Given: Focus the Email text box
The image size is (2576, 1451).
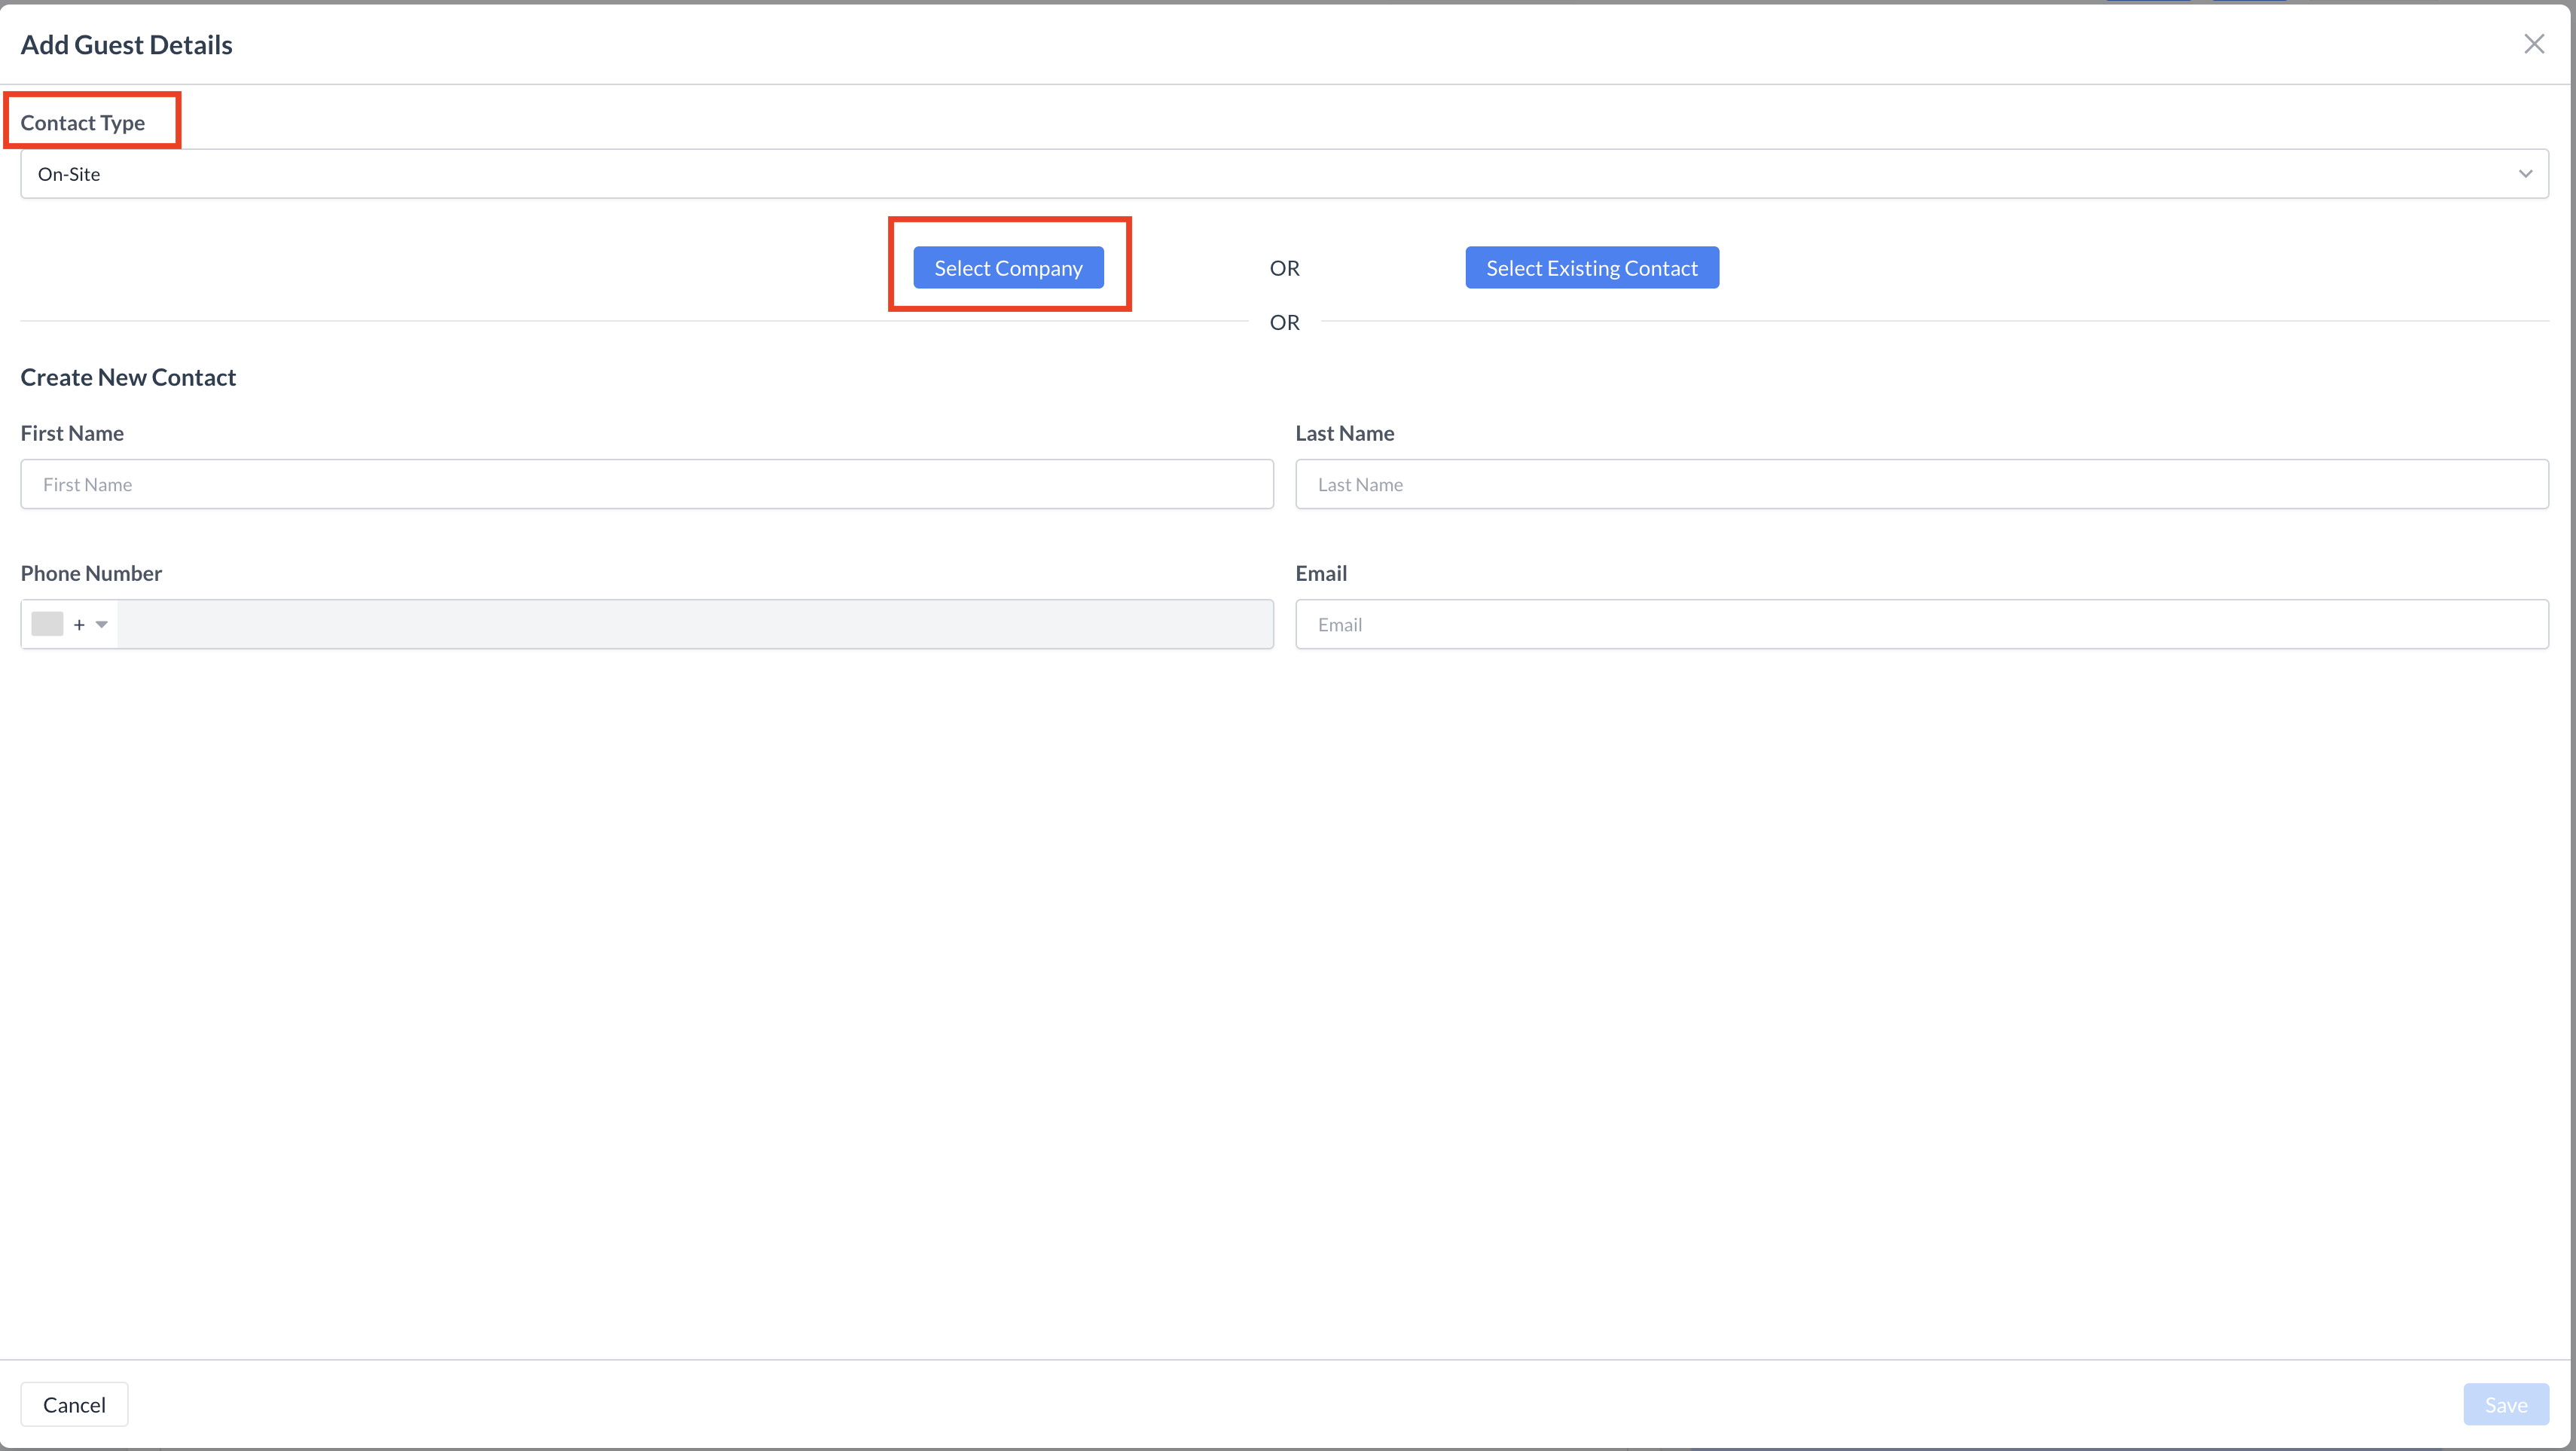Looking at the screenshot, I should coord(1921,625).
